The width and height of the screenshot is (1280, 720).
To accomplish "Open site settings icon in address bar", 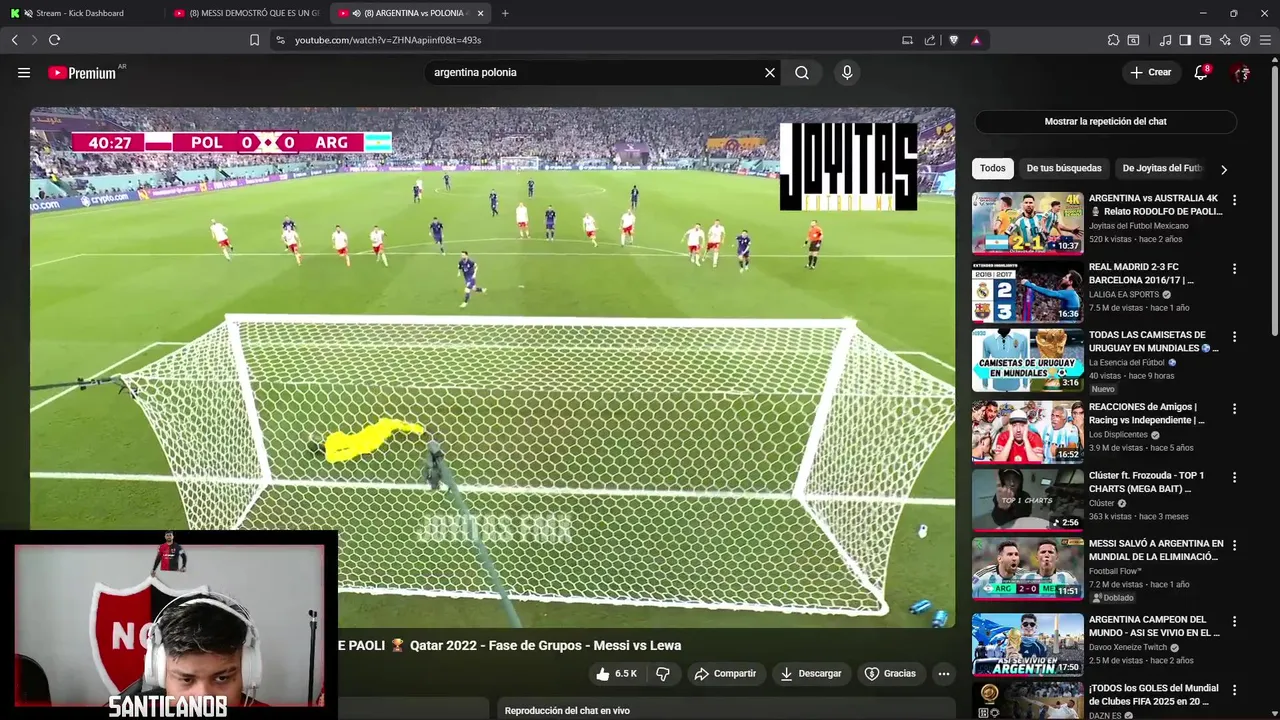I will (x=280, y=40).
